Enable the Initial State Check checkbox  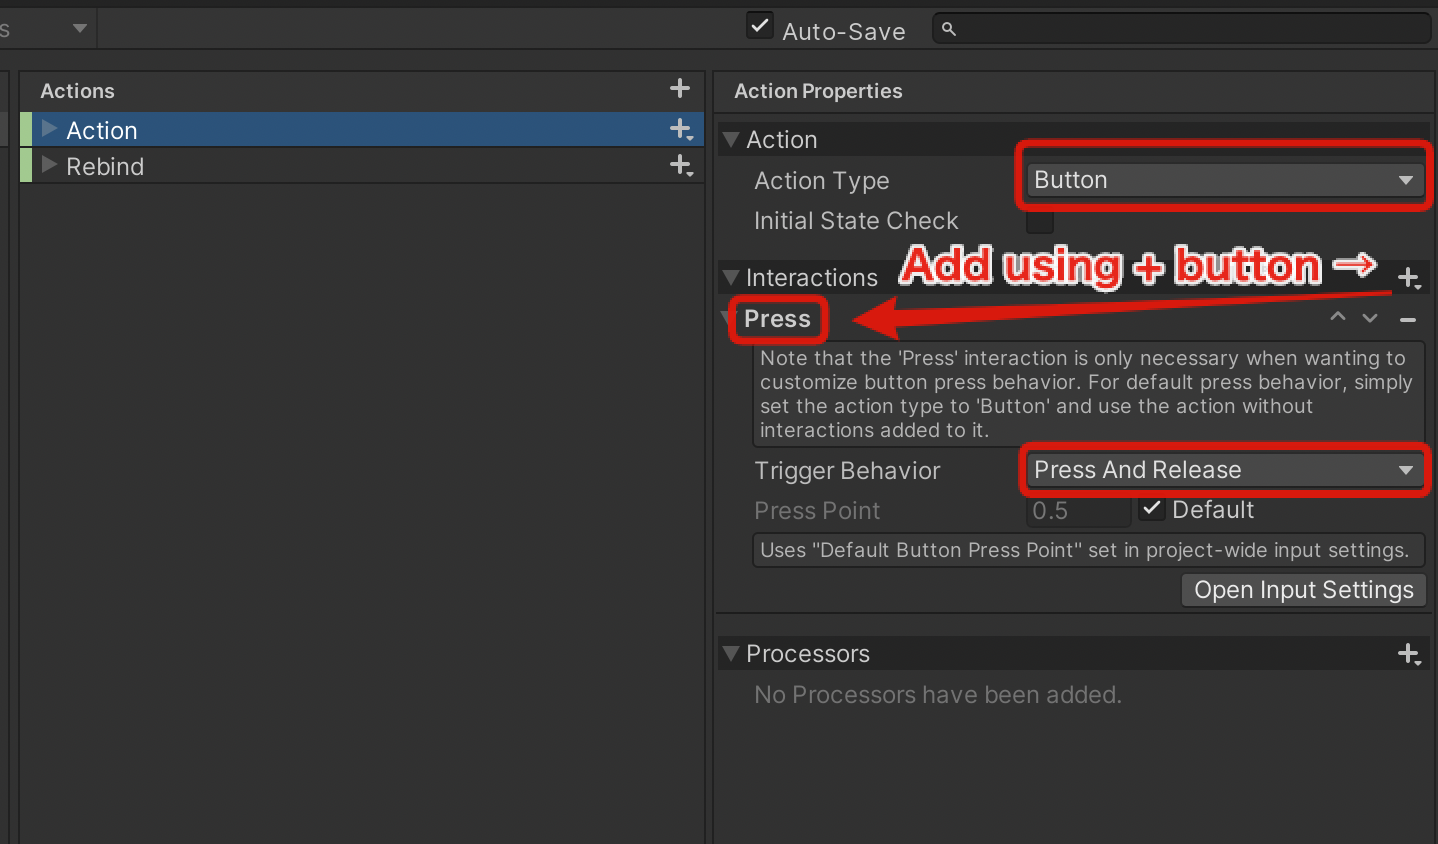(1040, 221)
